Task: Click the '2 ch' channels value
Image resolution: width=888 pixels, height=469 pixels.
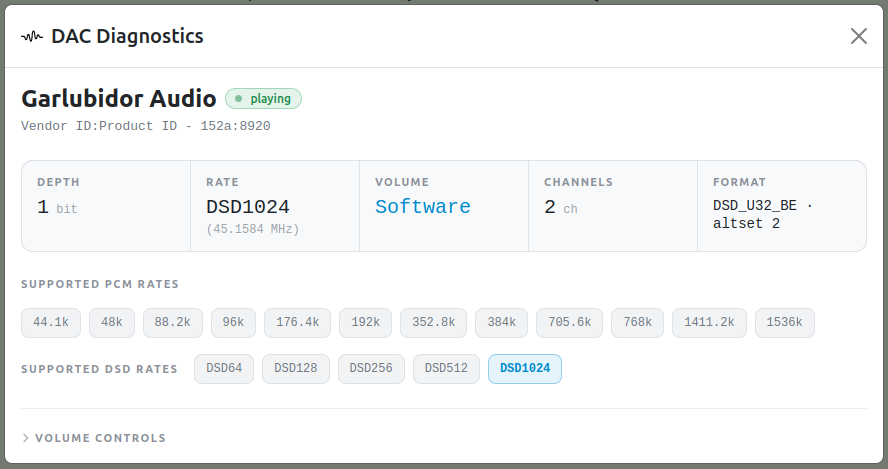Action: [x=561, y=207]
